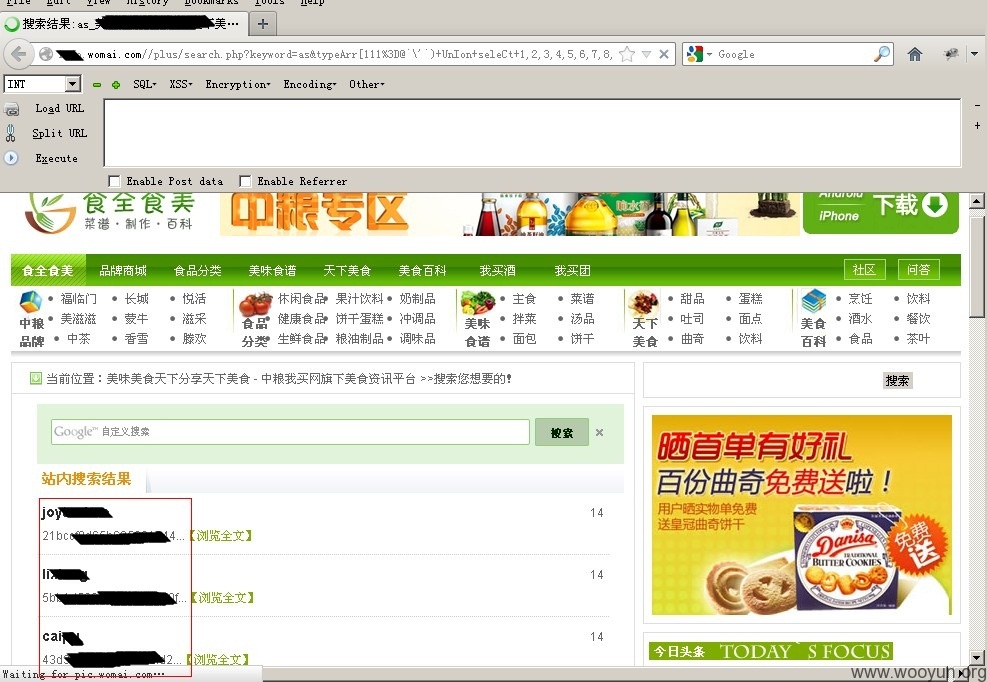This screenshot has height=682, width=987.
Task: Open 美味食谱 navigation tab
Action: click(x=273, y=271)
